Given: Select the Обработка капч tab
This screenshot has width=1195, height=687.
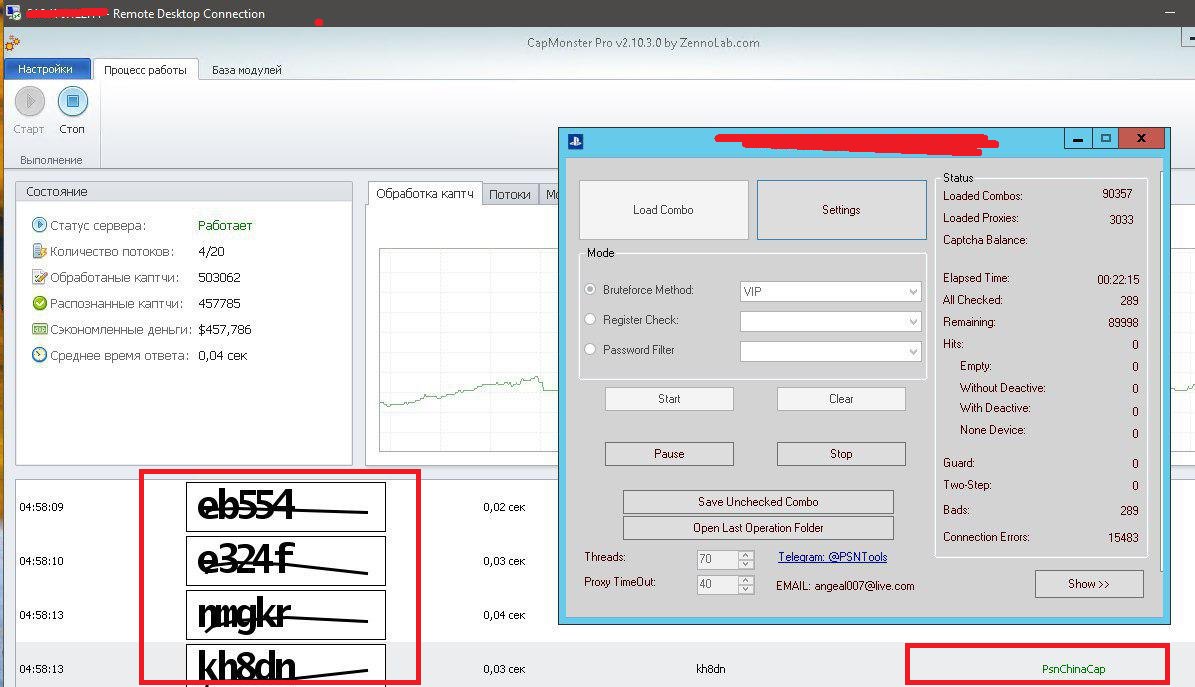Looking at the screenshot, I should pos(424,194).
